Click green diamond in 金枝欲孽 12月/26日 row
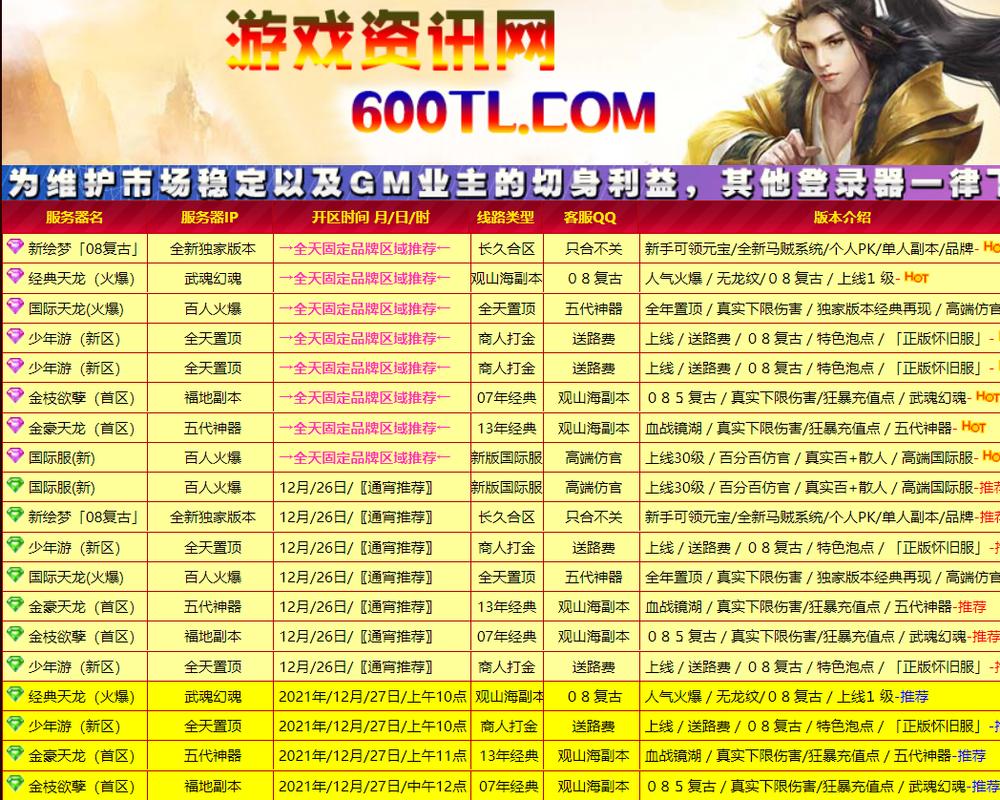The height and width of the screenshot is (800, 1000). pyautogui.click(x=15, y=634)
